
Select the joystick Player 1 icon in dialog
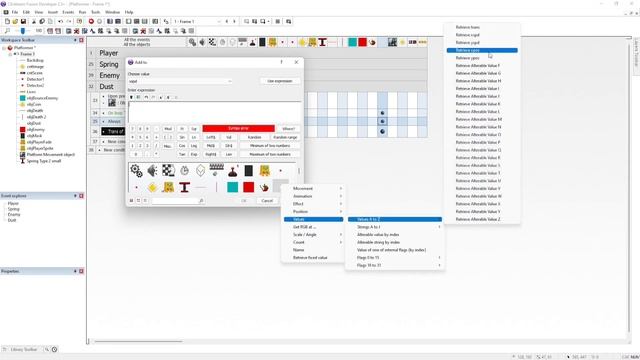(x=233, y=171)
